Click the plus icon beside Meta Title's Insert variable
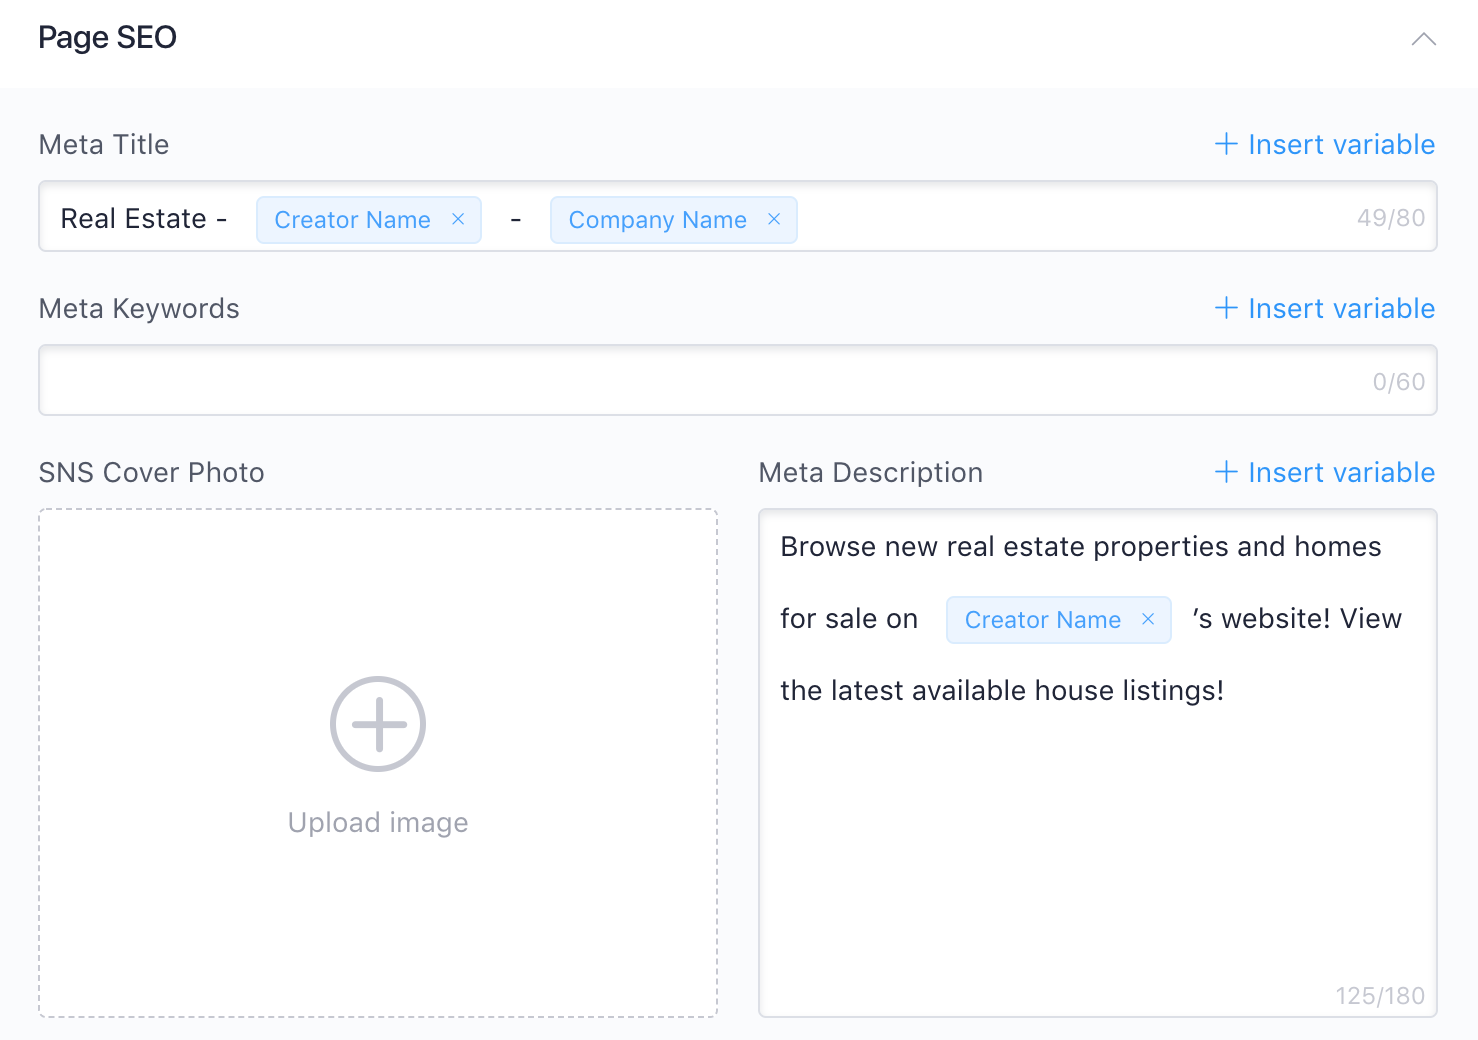The width and height of the screenshot is (1478, 1040). click(1226, 144)
